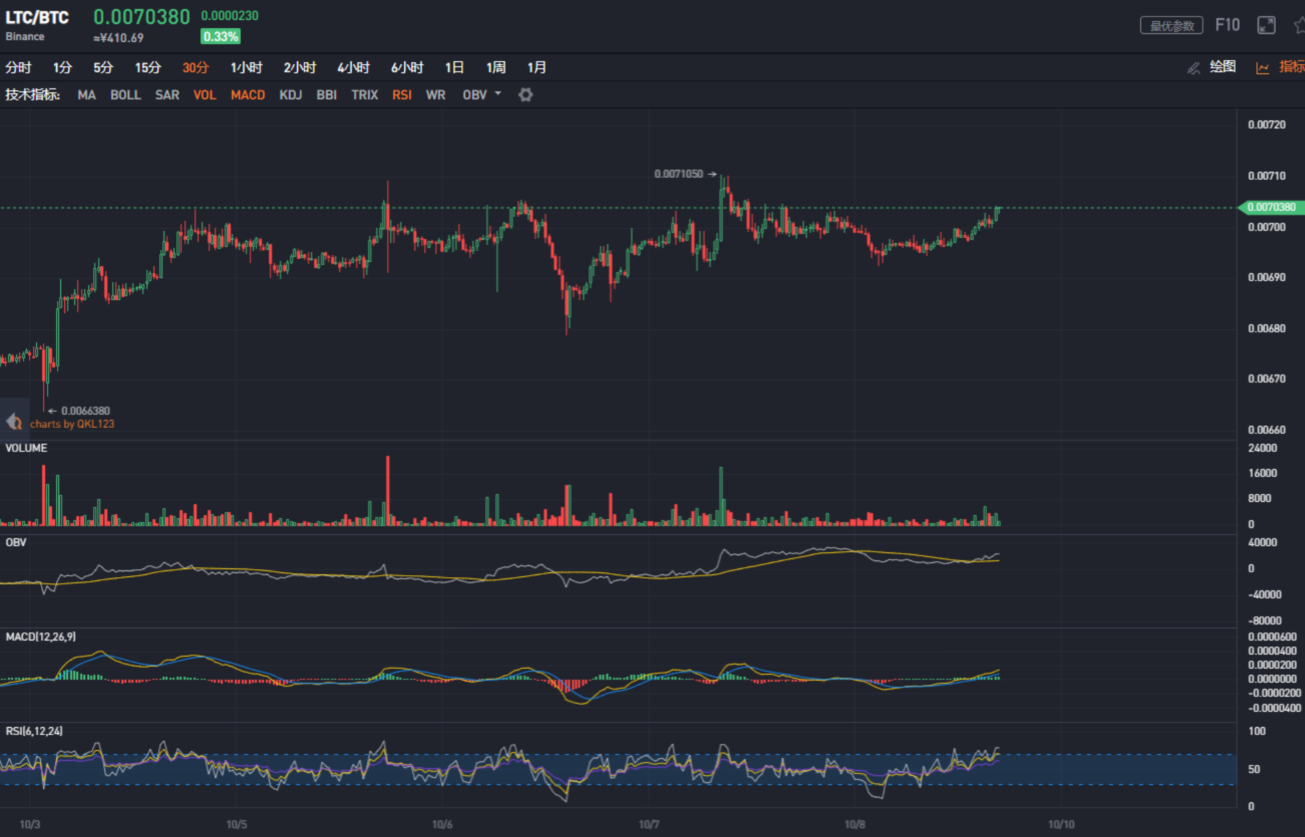
Task: Click the 0.0066380 low price label
Action: [85, 410]
